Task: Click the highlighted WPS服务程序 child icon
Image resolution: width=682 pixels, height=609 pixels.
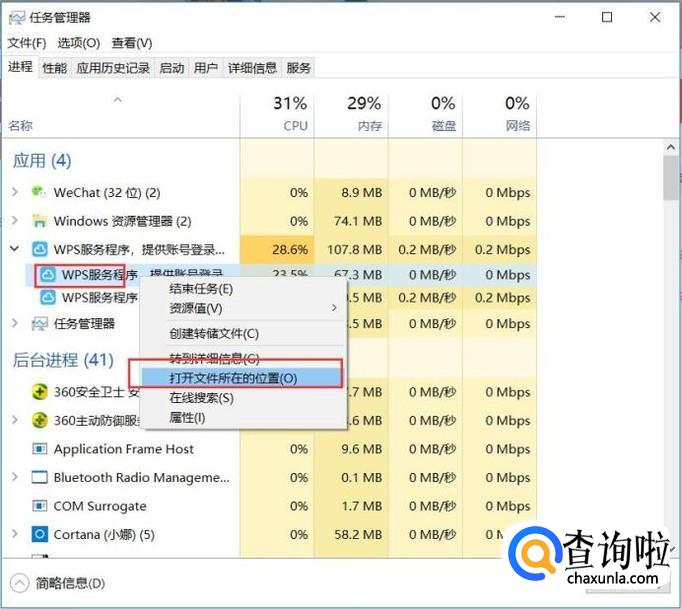Action: click(x=47, y=274)
